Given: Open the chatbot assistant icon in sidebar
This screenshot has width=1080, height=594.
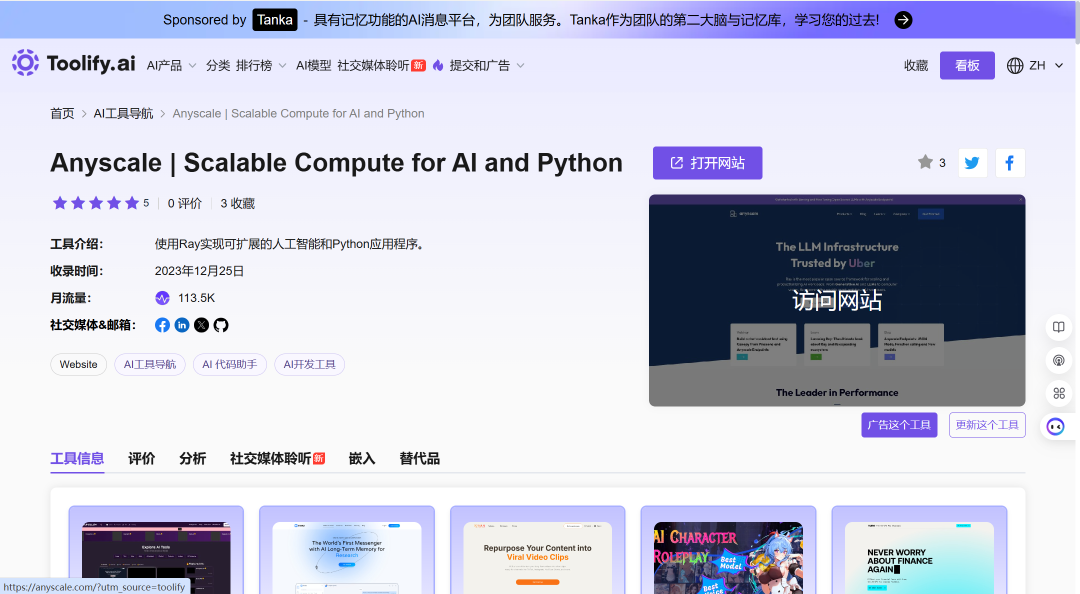Looking at the screenshot, I should tap(1056, 427).
